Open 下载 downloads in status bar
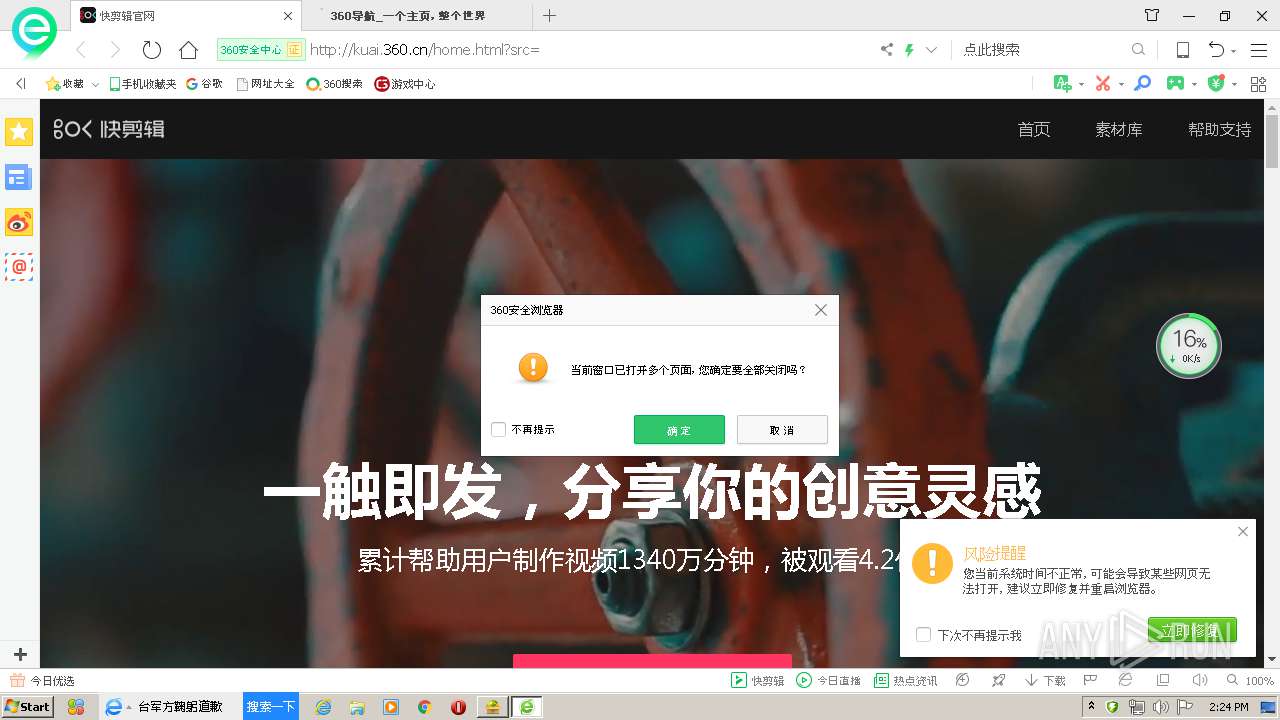1280x720 pixels. [x=1045, y=680]
